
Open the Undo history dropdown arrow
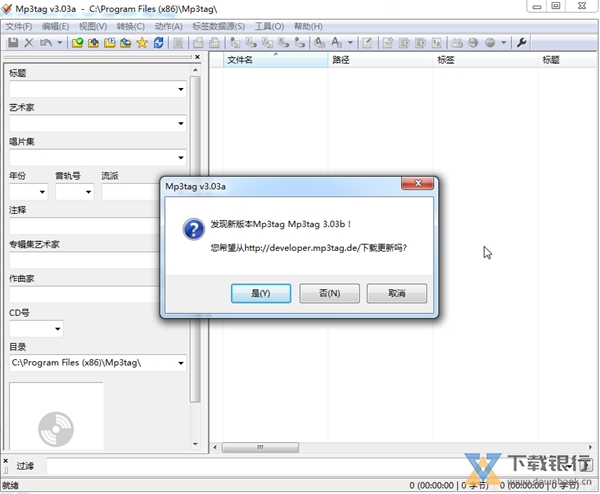(x=60, y=42)
